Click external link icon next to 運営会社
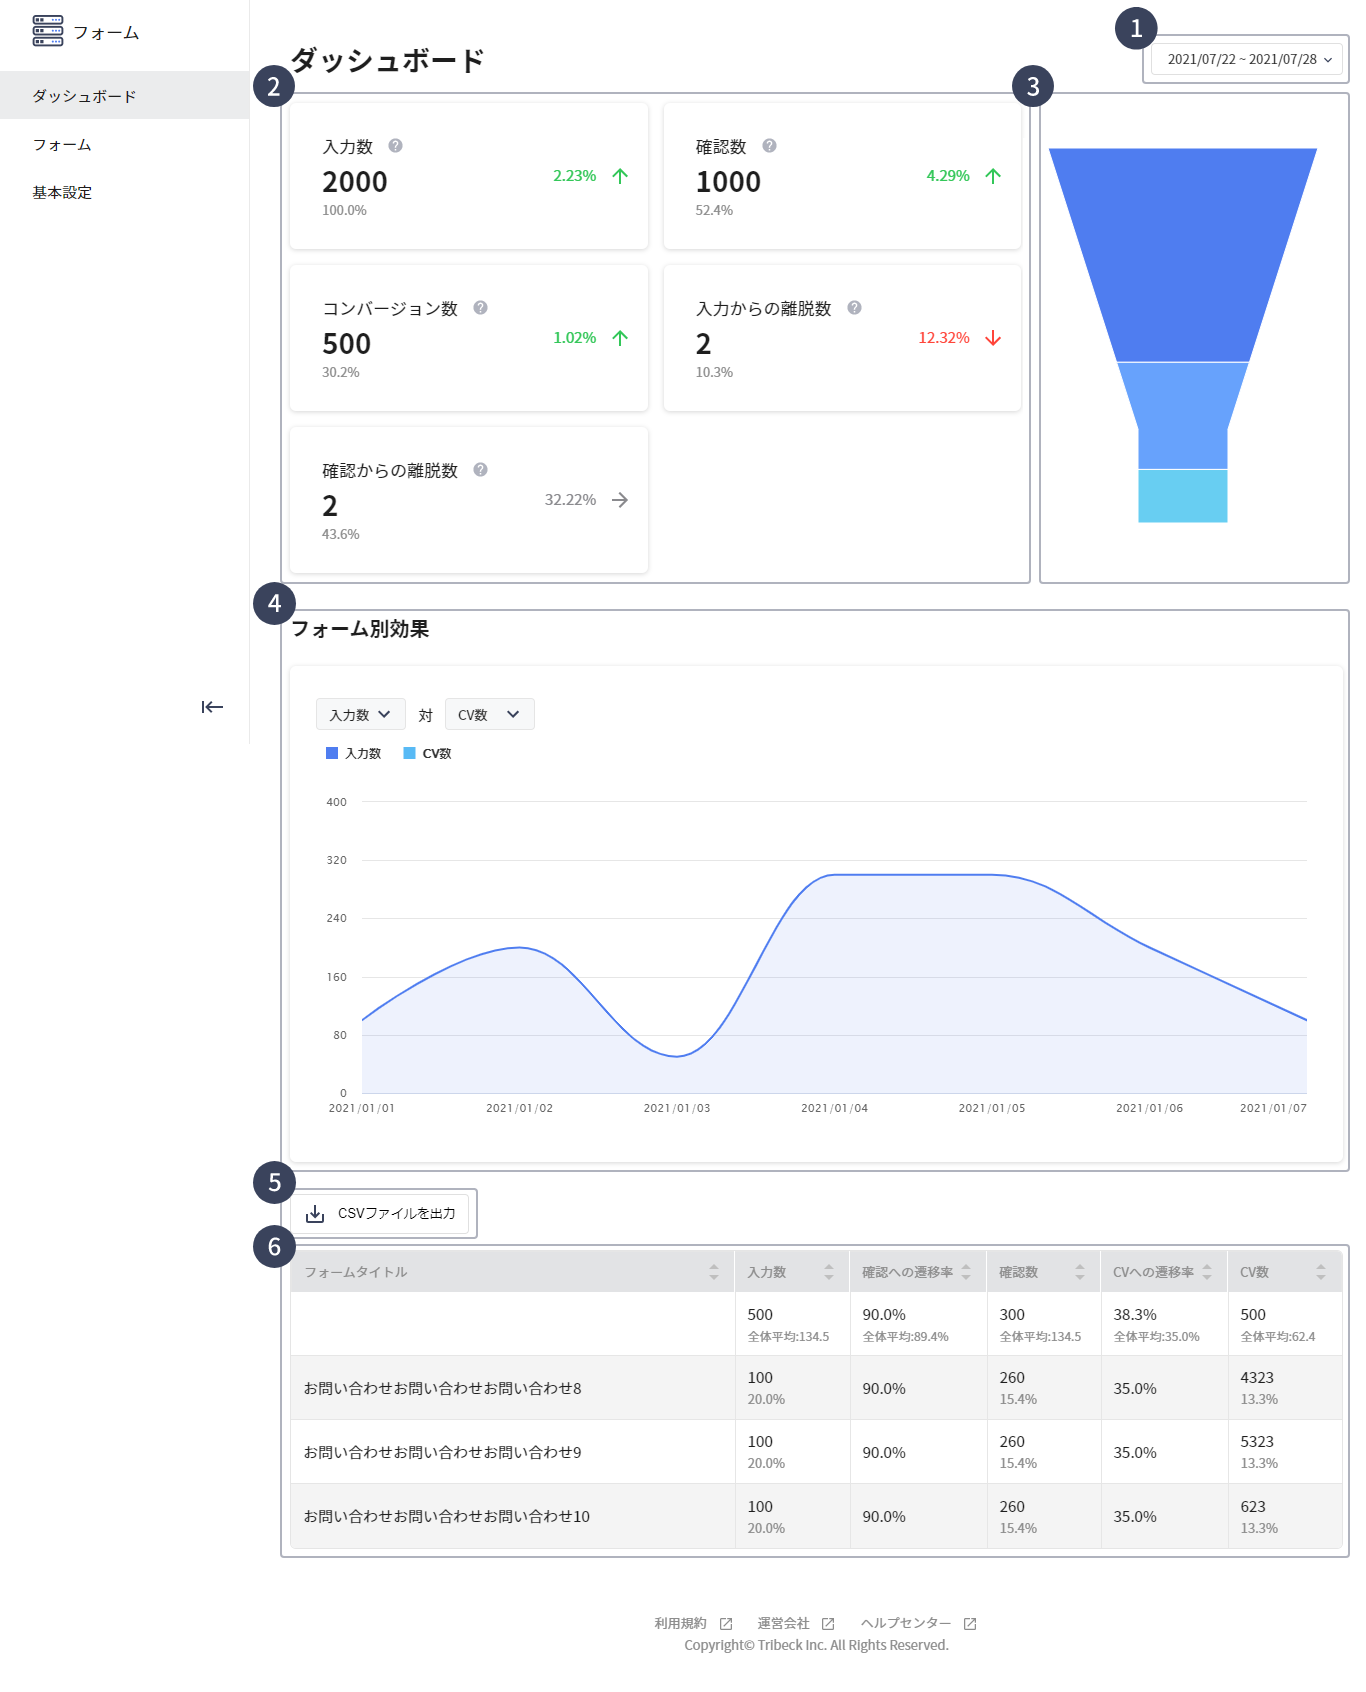 [828, 1624]
